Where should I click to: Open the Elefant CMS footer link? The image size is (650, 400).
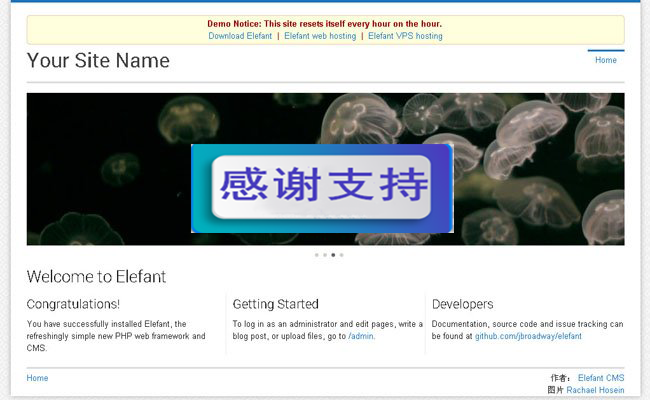(x=601, y=378)
